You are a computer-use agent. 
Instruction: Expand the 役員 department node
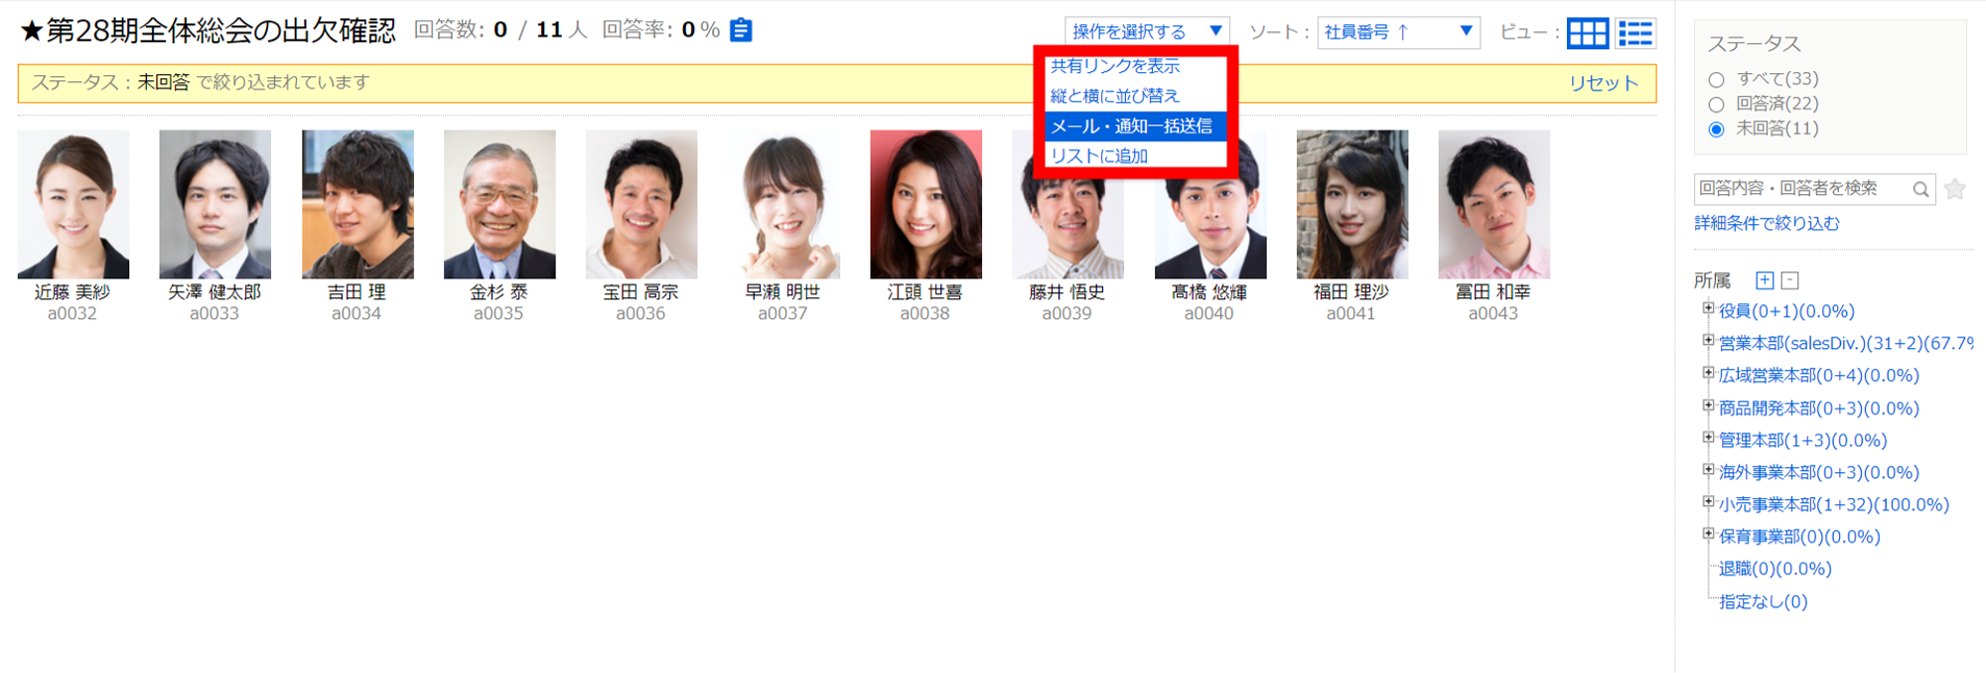pos(1708,310)
